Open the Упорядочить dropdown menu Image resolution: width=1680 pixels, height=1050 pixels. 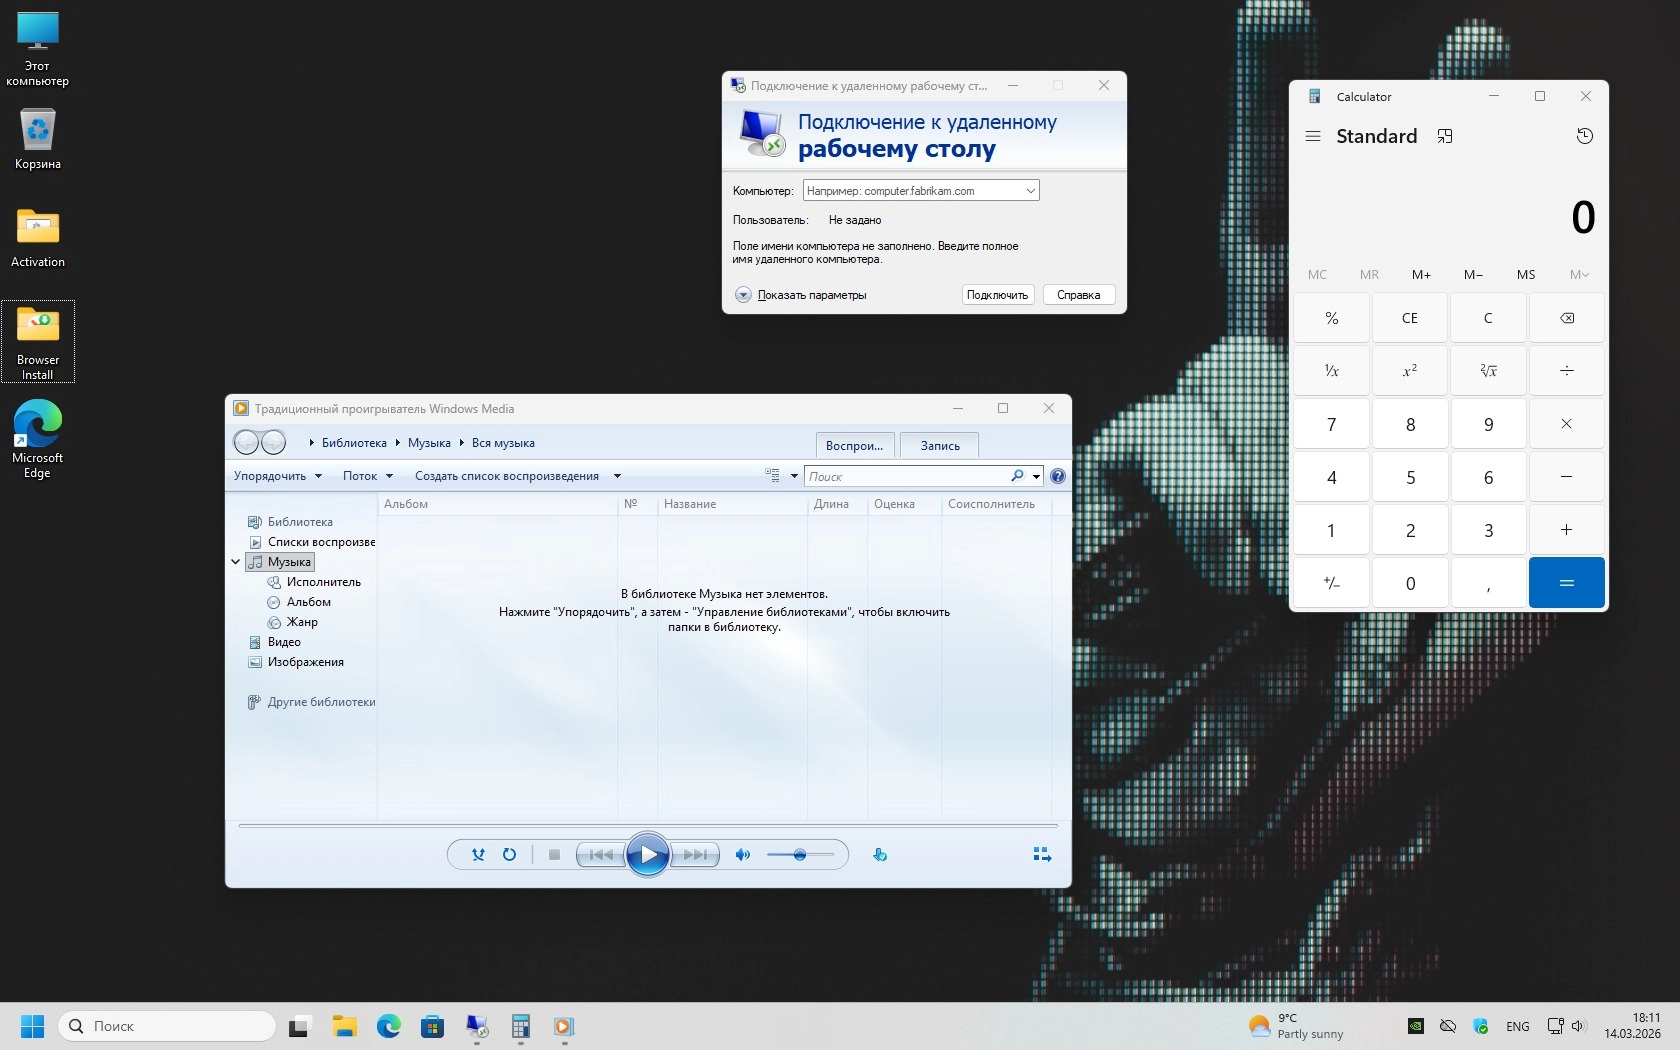click(277, 476)
